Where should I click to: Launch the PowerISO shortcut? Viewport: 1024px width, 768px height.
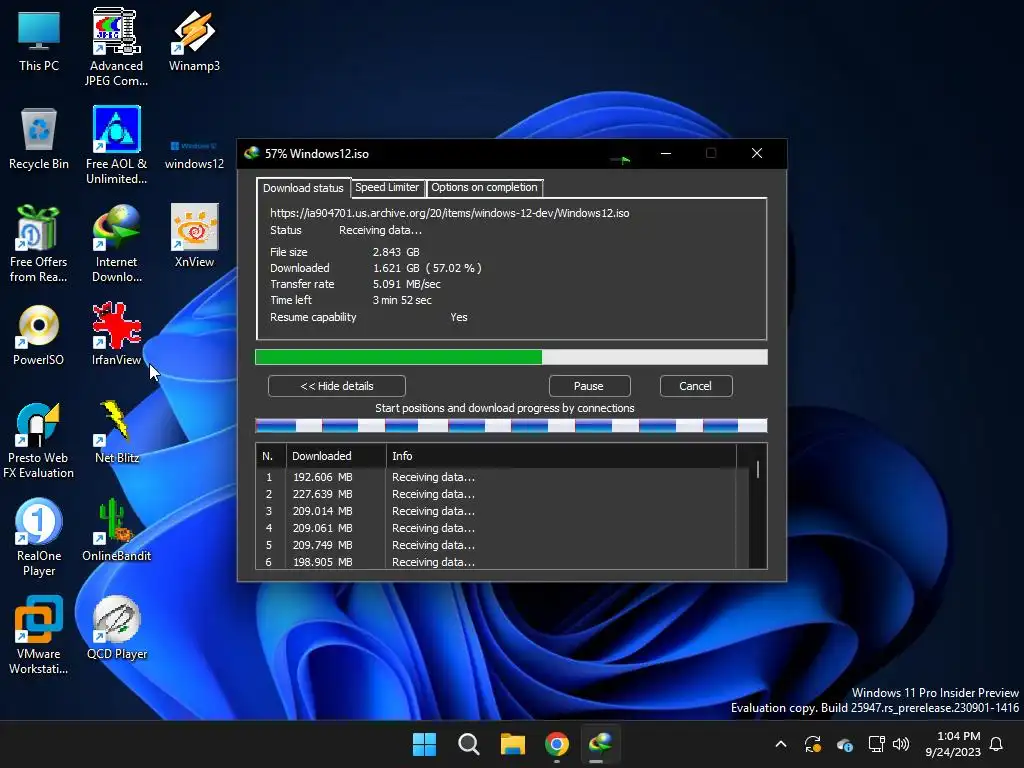pos(39,334)
